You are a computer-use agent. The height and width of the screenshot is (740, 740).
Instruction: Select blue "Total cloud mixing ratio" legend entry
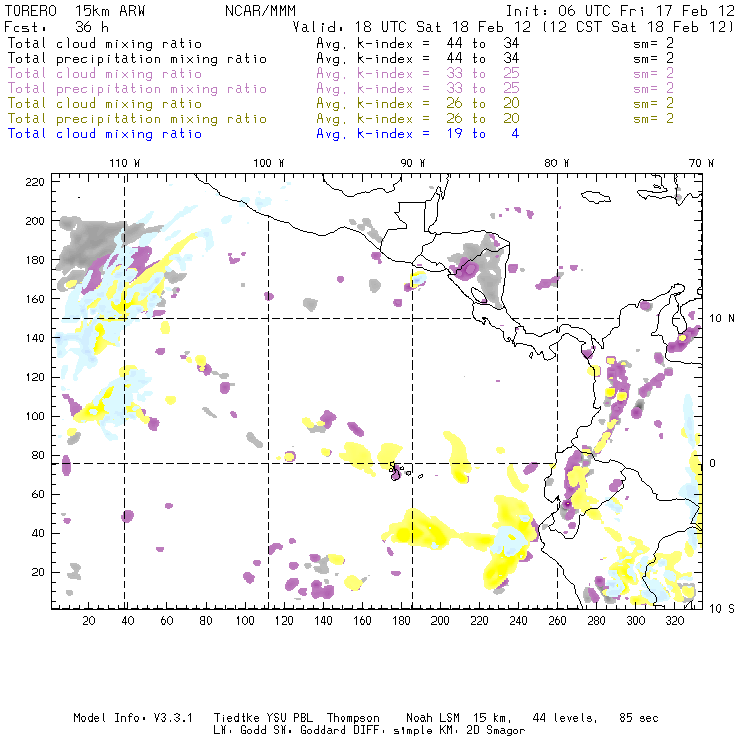104,134
